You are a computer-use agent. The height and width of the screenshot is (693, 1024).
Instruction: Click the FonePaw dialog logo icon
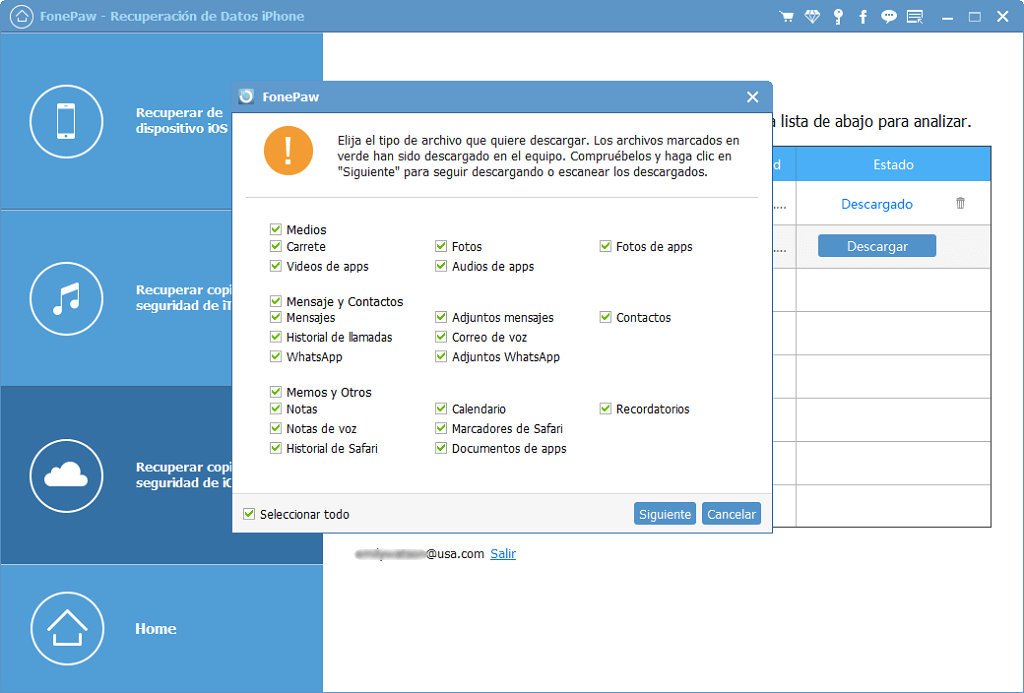point(246,97)
